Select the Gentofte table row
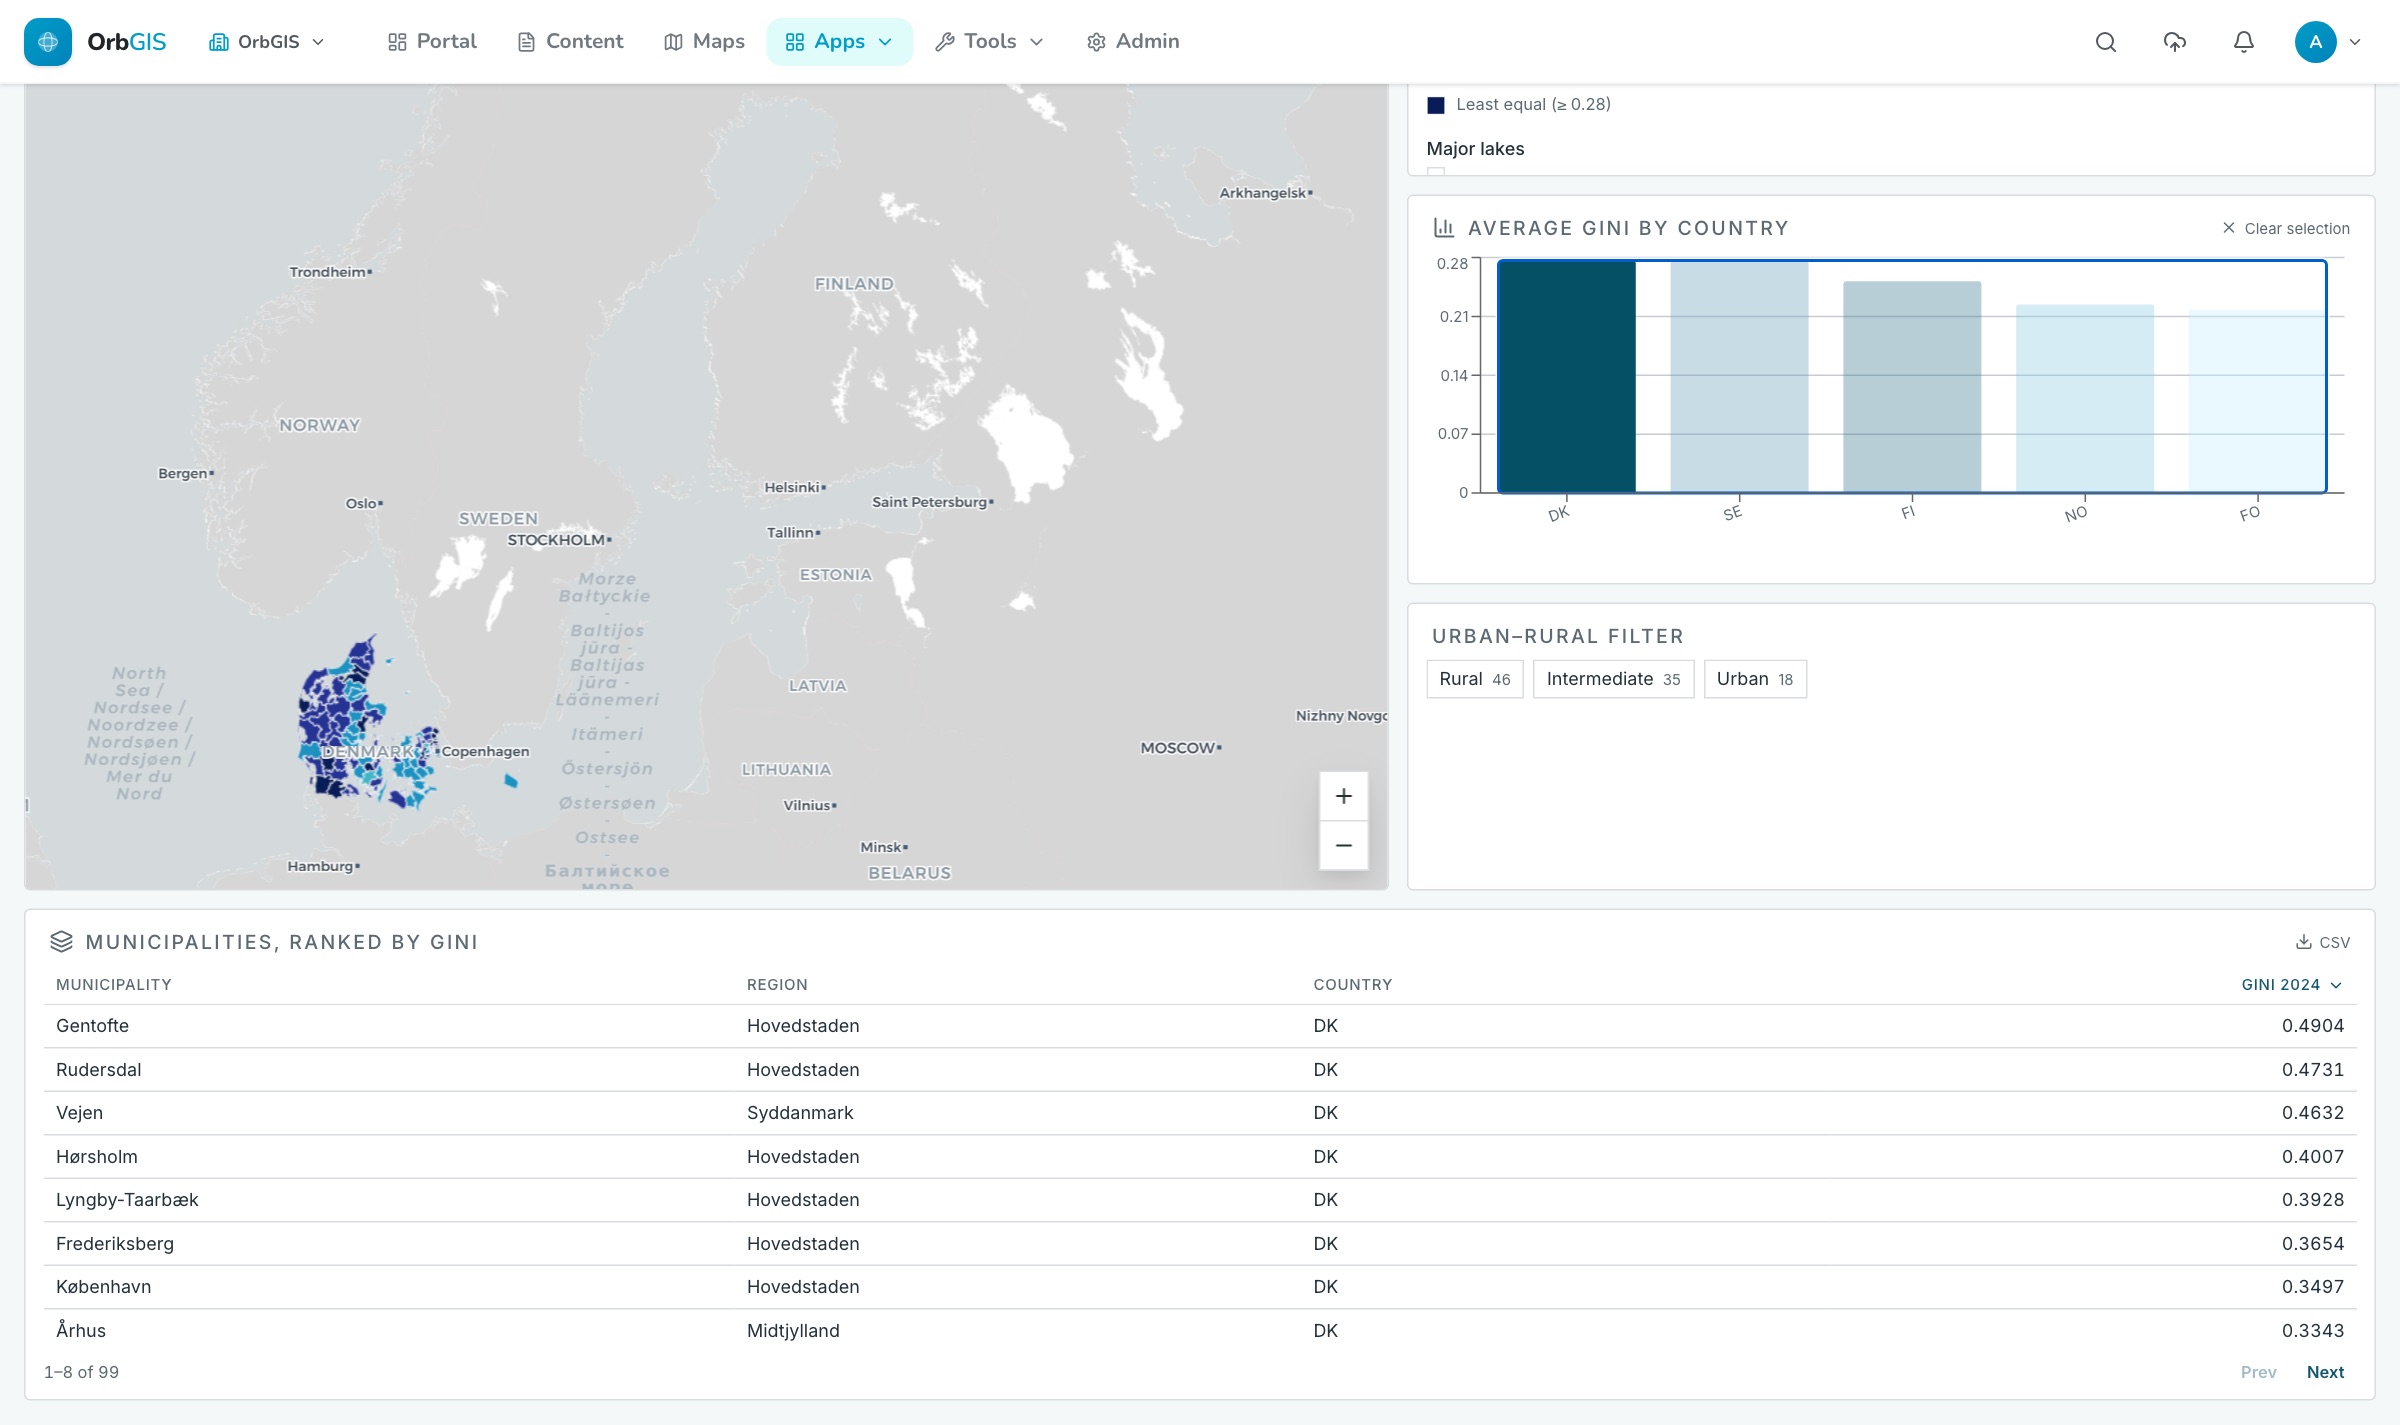Viewport: 2400px width, 1425px height. click(1200, 1026)
